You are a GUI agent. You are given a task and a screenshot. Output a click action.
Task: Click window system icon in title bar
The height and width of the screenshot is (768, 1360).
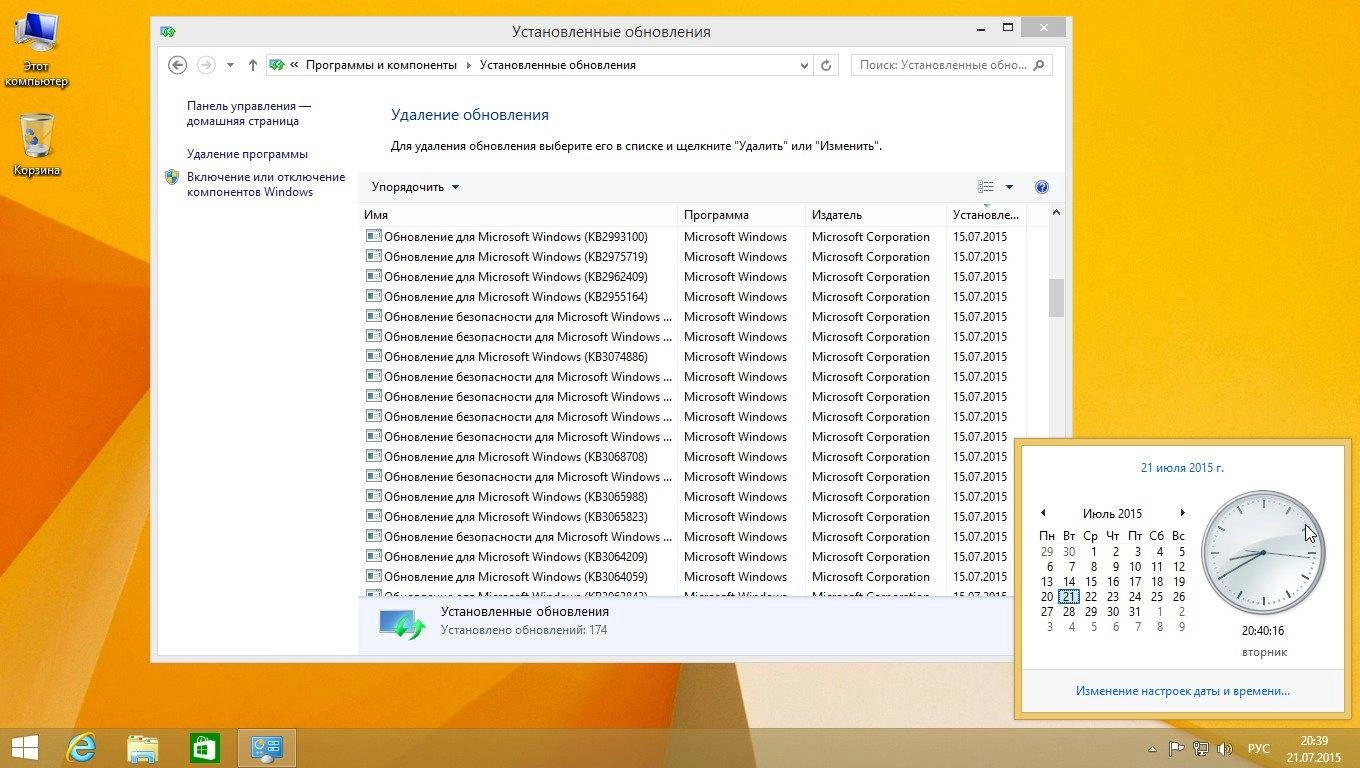[167, 31]
